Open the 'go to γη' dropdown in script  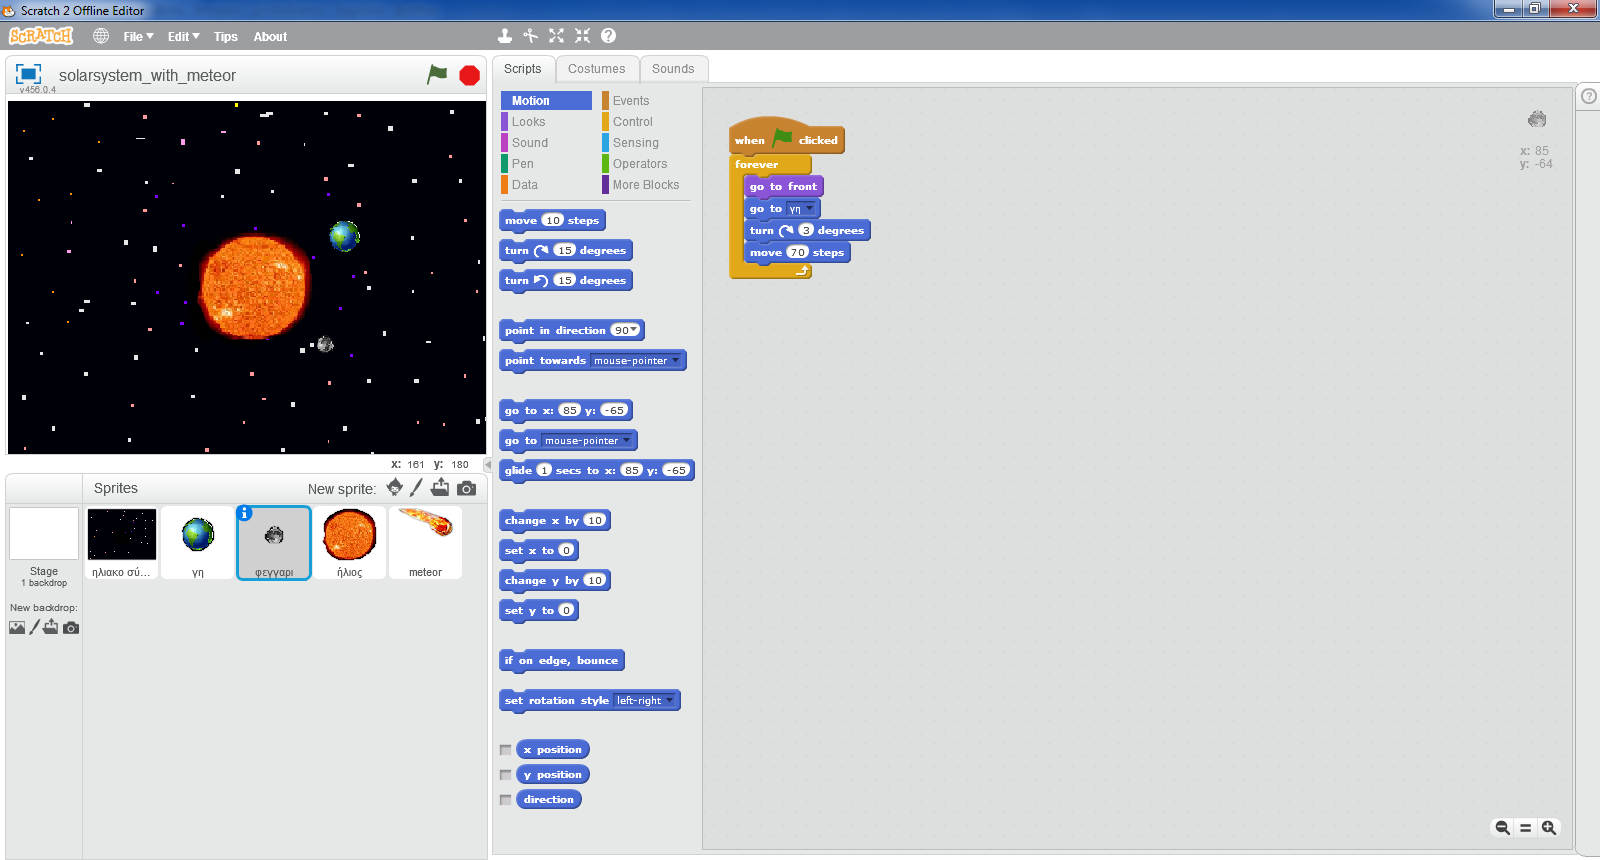[x=809, y=209]
